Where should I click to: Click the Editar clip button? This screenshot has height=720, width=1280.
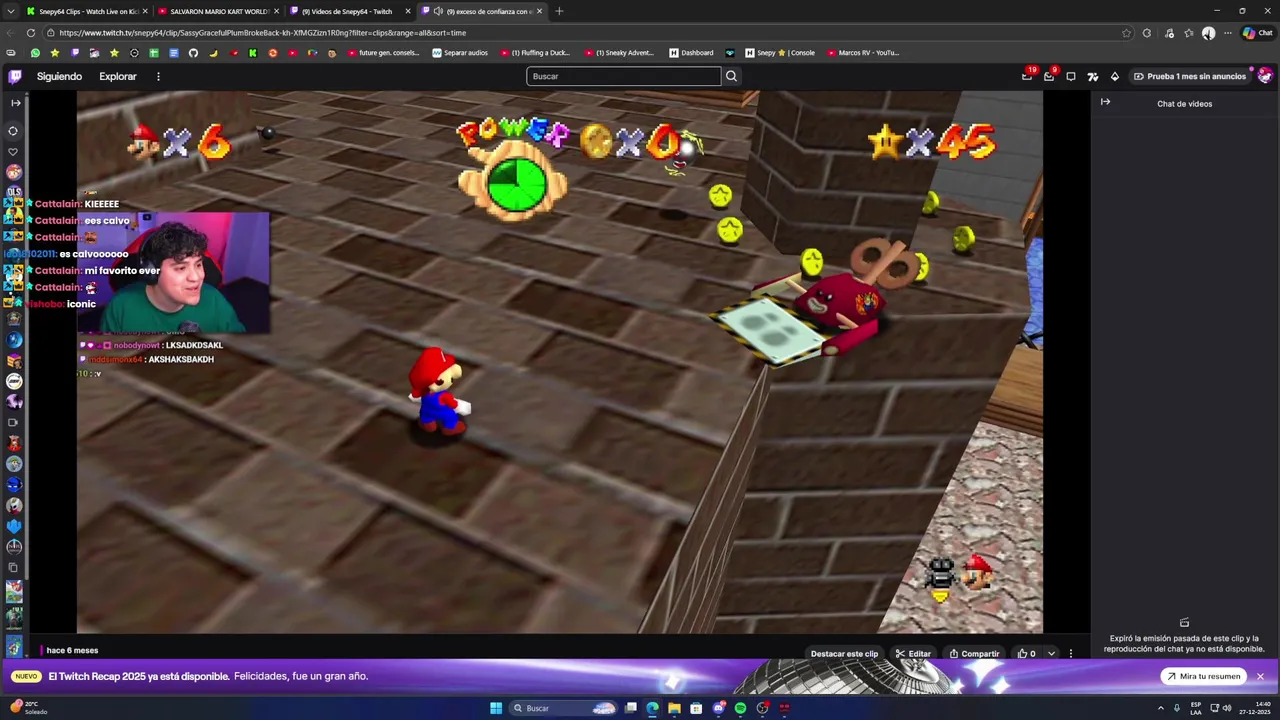(x=913, y=654)
